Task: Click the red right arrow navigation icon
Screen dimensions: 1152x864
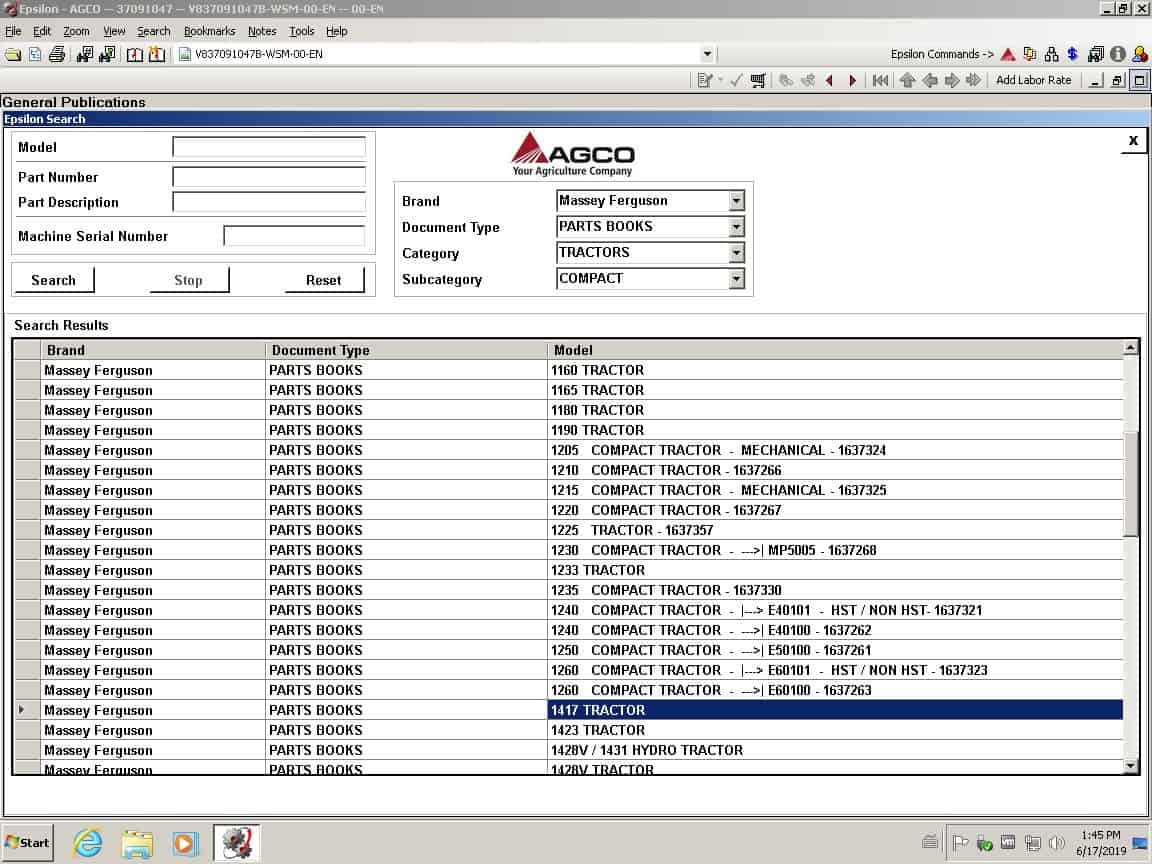Action: (852, 80)
